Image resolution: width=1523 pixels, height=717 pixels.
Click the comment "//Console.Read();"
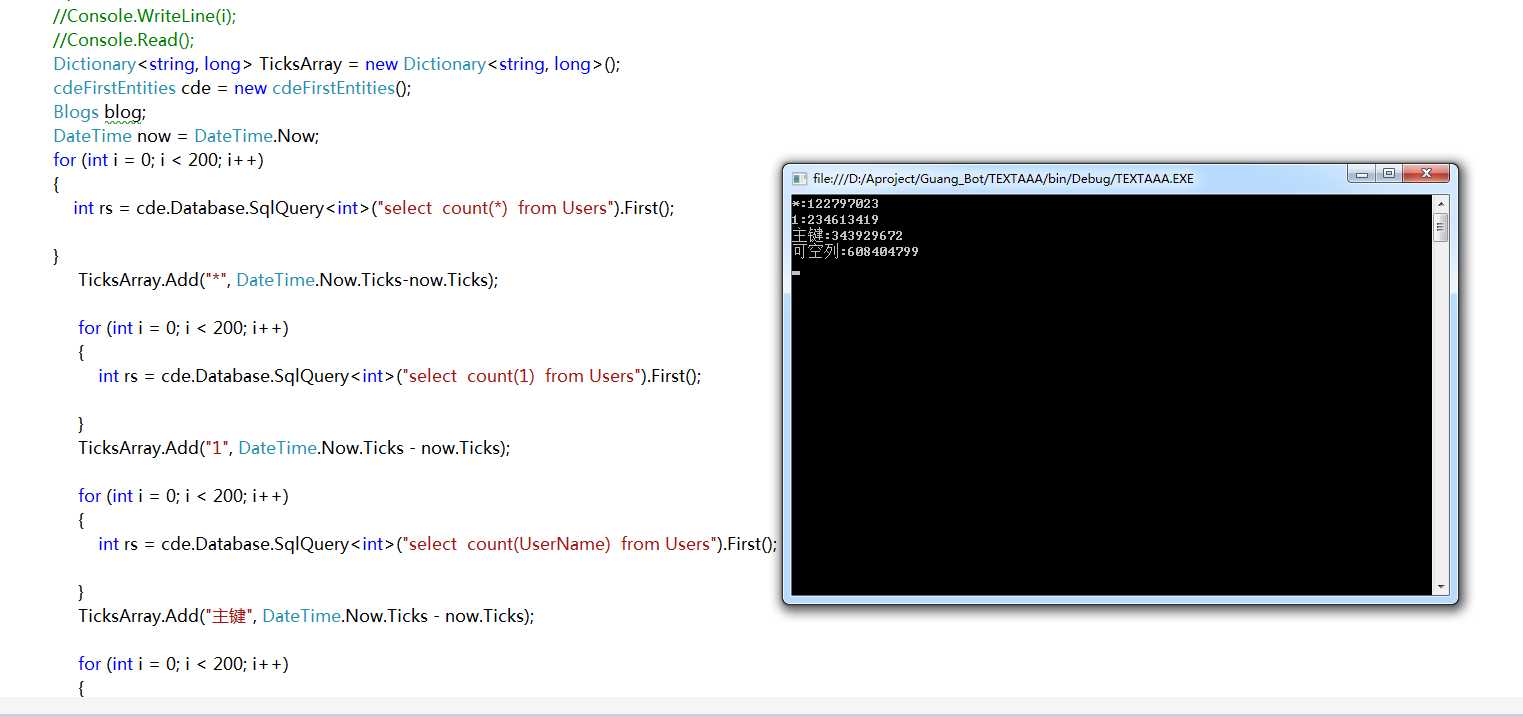point(124,40)
